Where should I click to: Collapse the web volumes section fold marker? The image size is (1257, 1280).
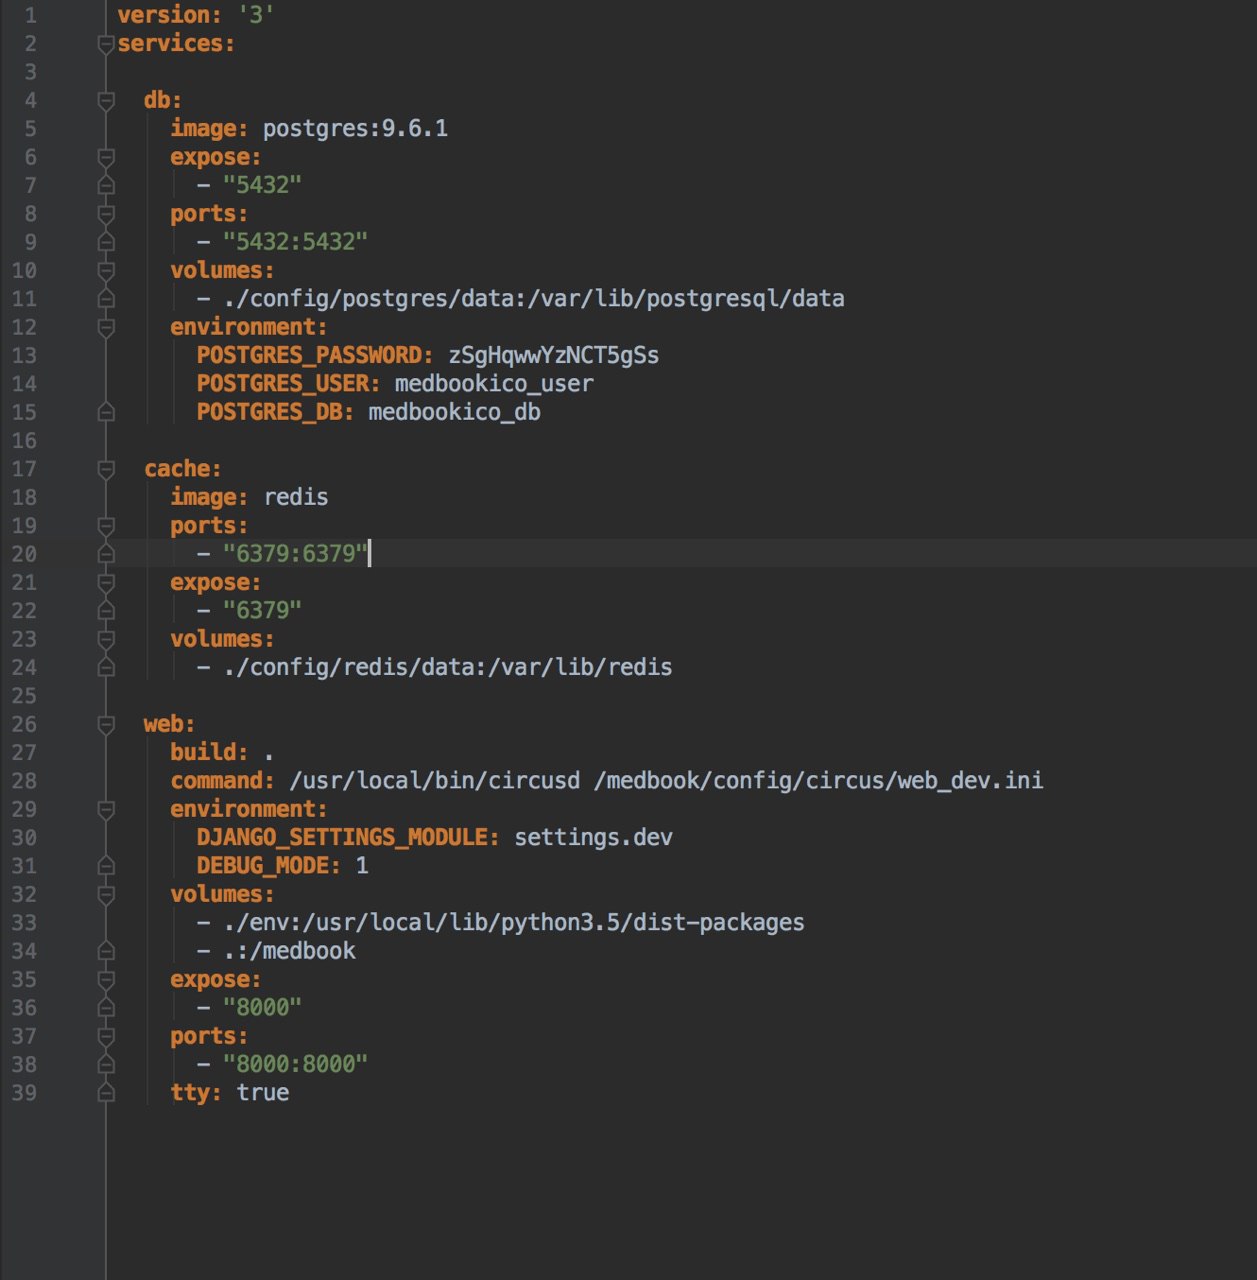point(106,894)
